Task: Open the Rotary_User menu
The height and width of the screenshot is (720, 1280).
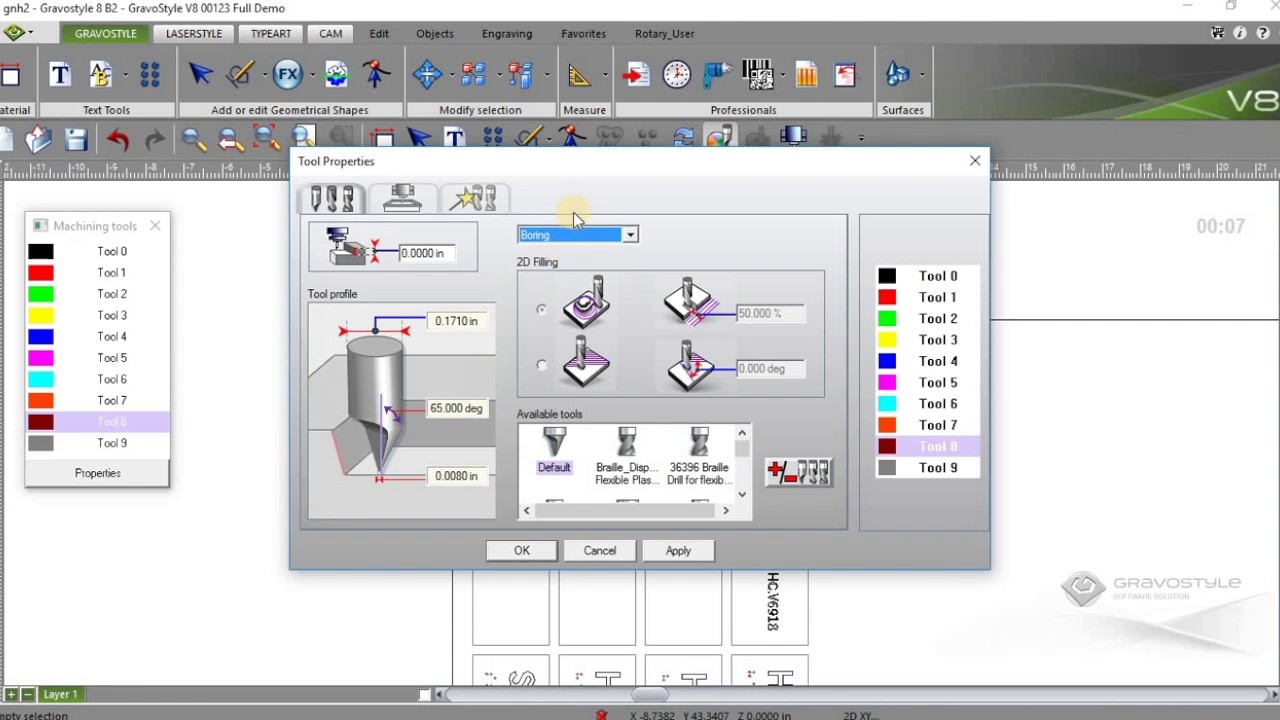Action: coord(664,33)
